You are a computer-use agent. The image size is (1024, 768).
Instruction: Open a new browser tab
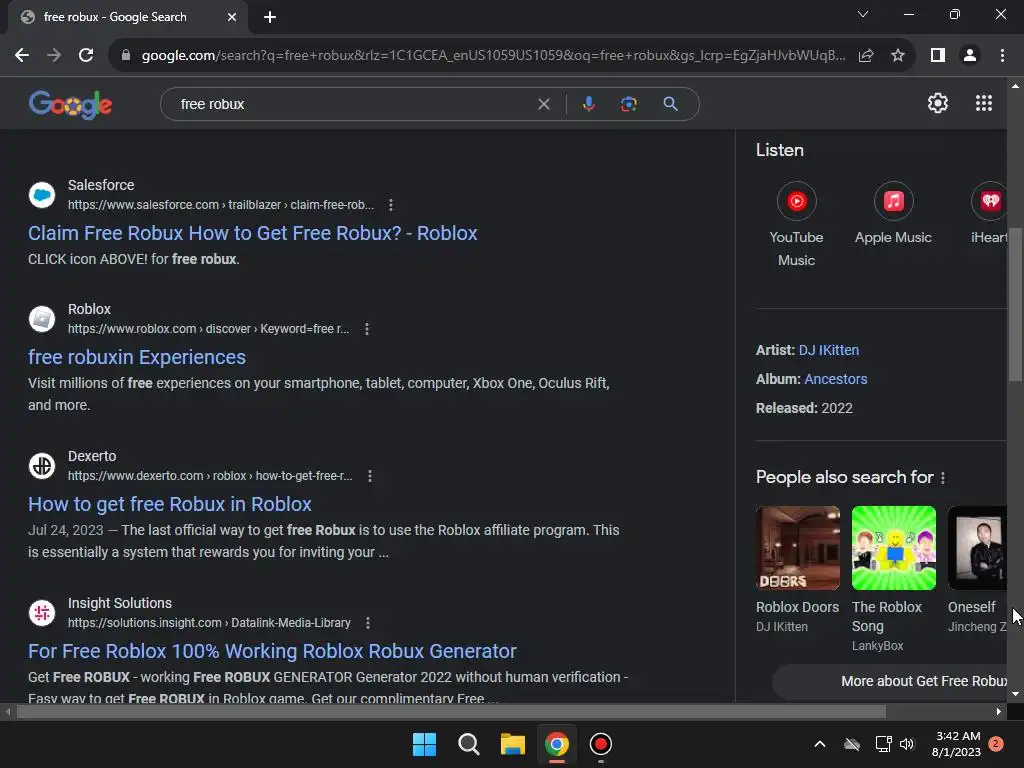click(x=270, y=17)
